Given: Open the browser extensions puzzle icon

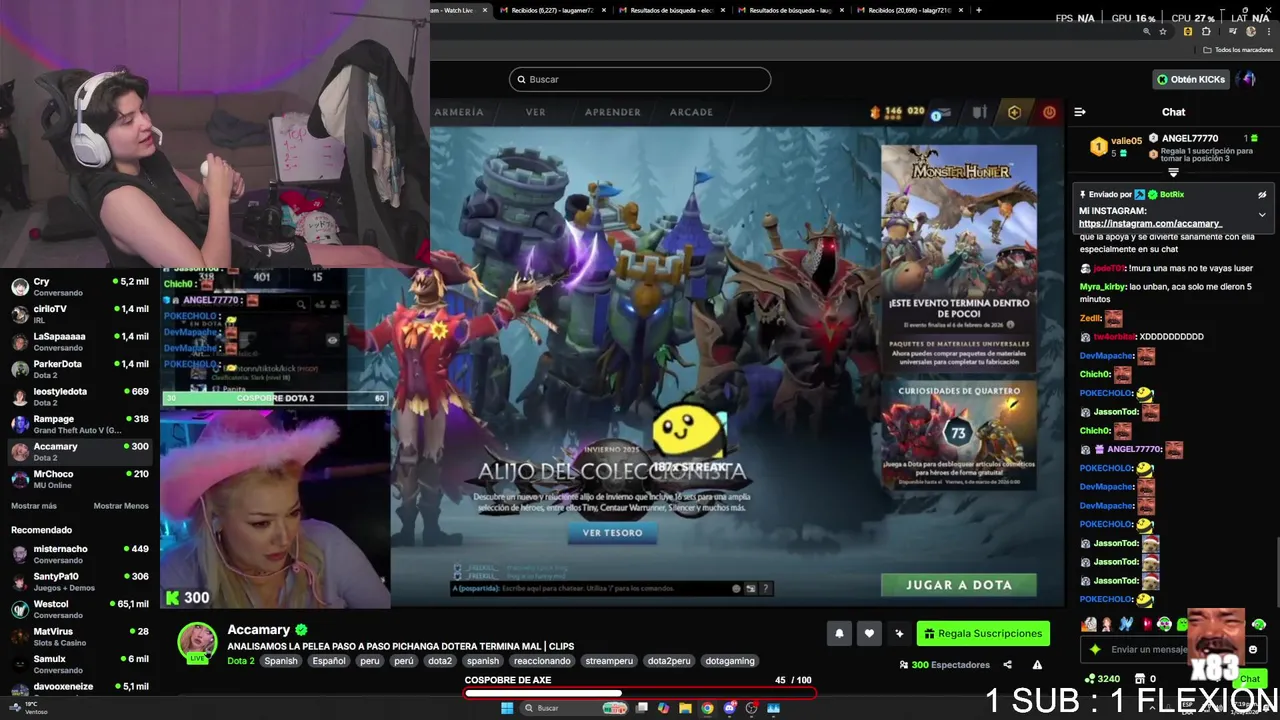Looking at the screenshot, I should tap(1206, 32).
